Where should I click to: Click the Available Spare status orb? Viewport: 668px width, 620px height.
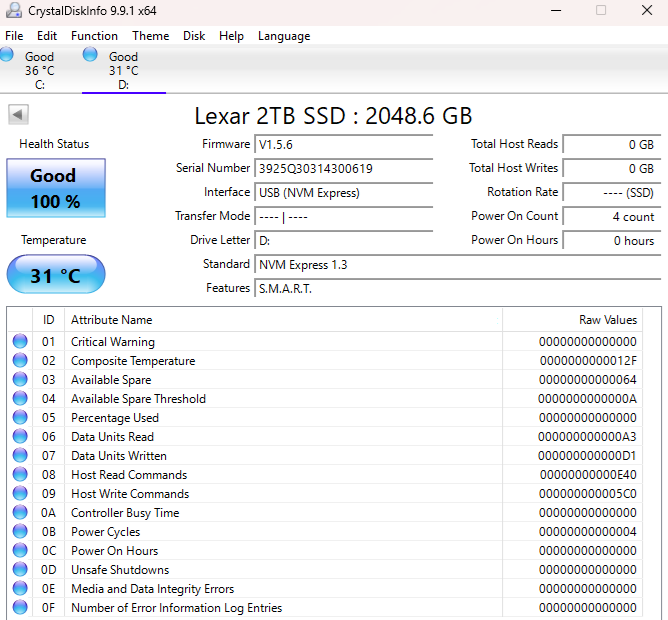[x=20, y=379]
